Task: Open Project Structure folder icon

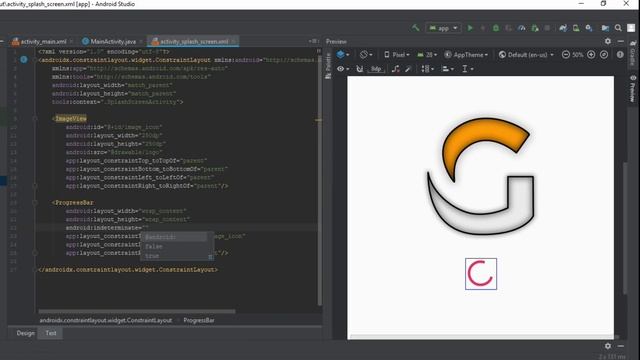Action: point(605,28)
